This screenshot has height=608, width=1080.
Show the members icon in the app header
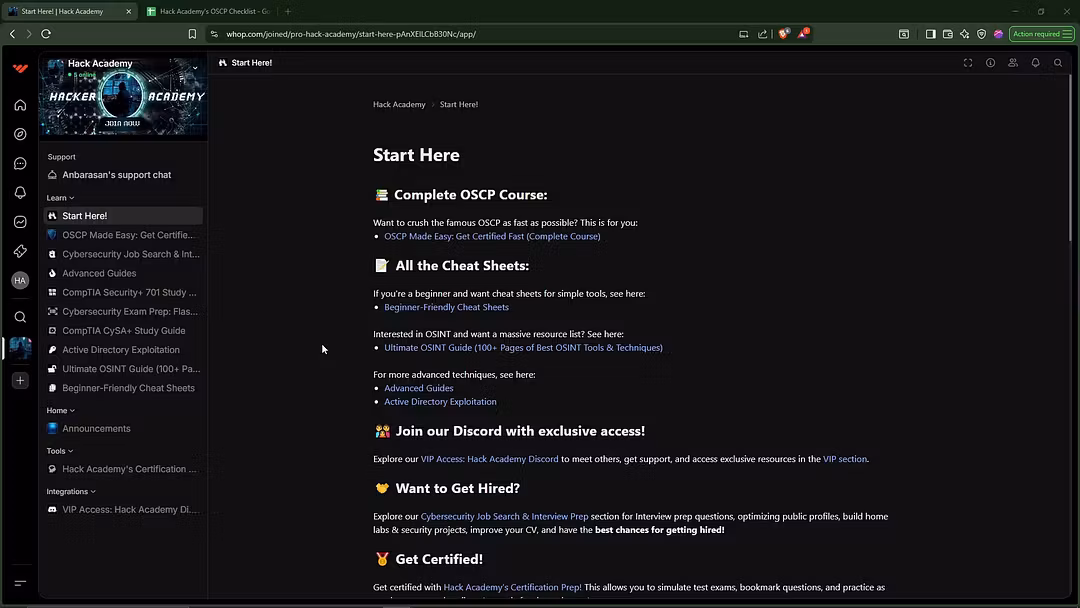coord(1013,63)
